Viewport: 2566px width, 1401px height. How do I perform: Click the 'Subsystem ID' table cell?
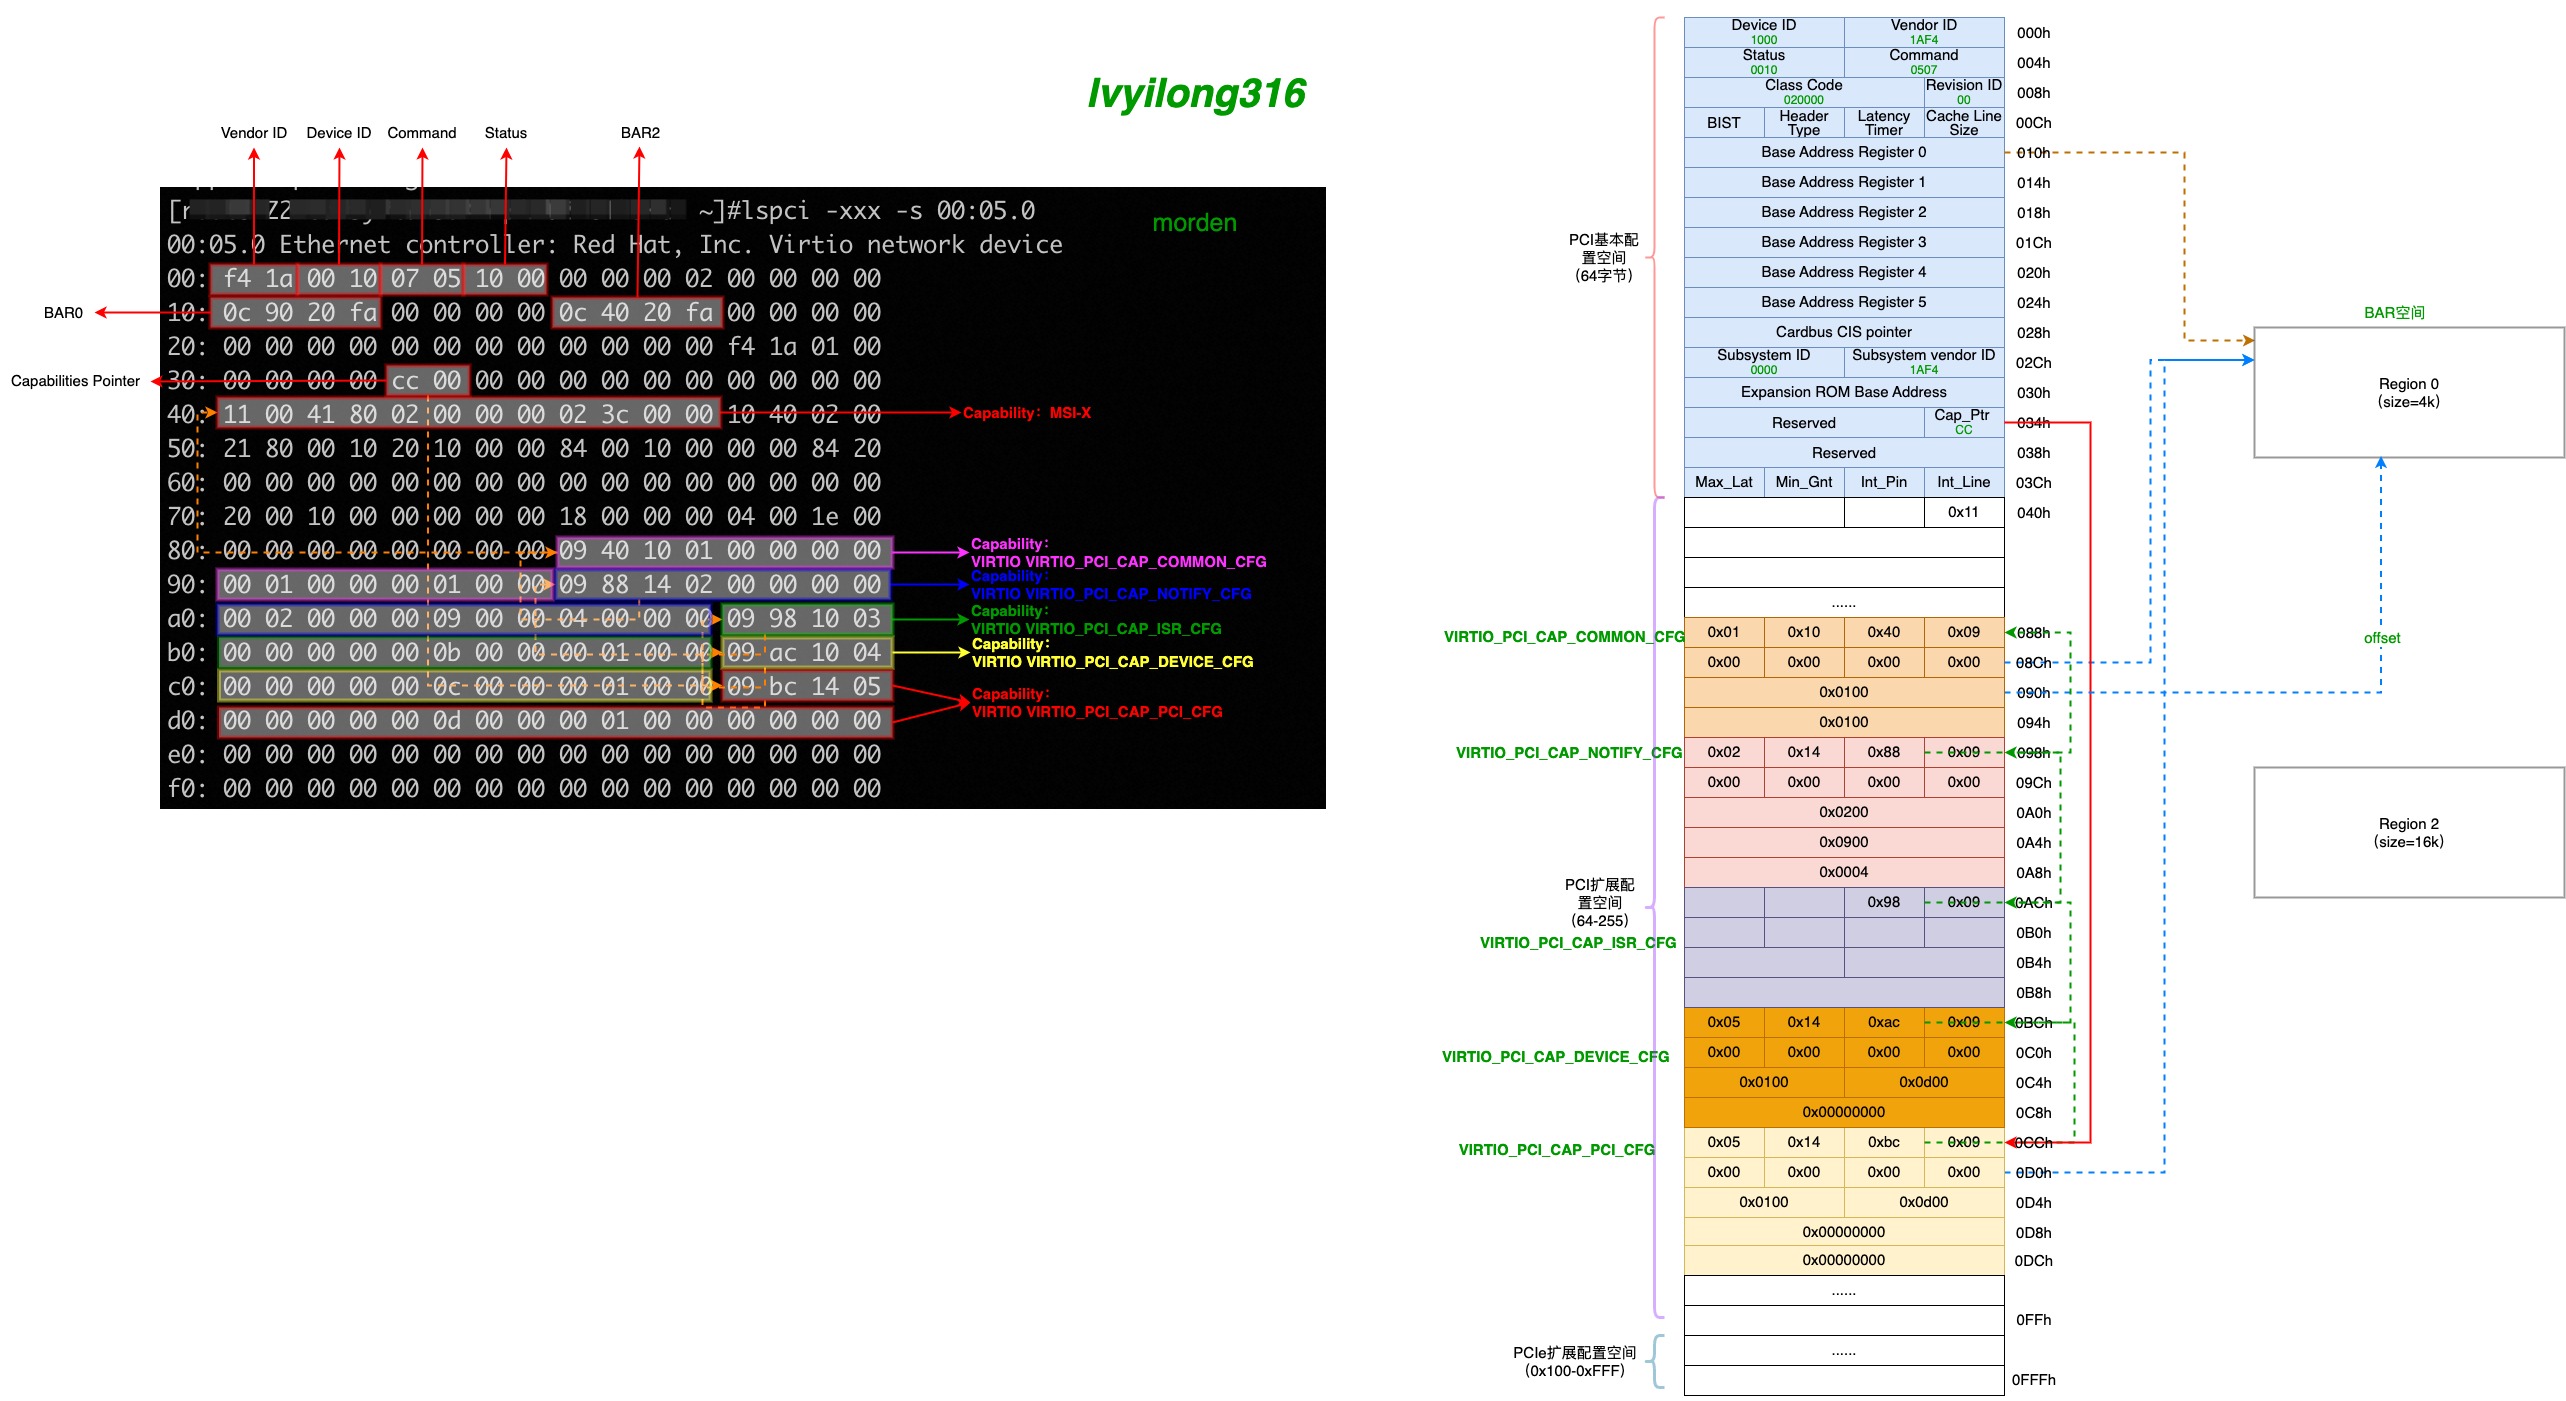point(1763,362)
